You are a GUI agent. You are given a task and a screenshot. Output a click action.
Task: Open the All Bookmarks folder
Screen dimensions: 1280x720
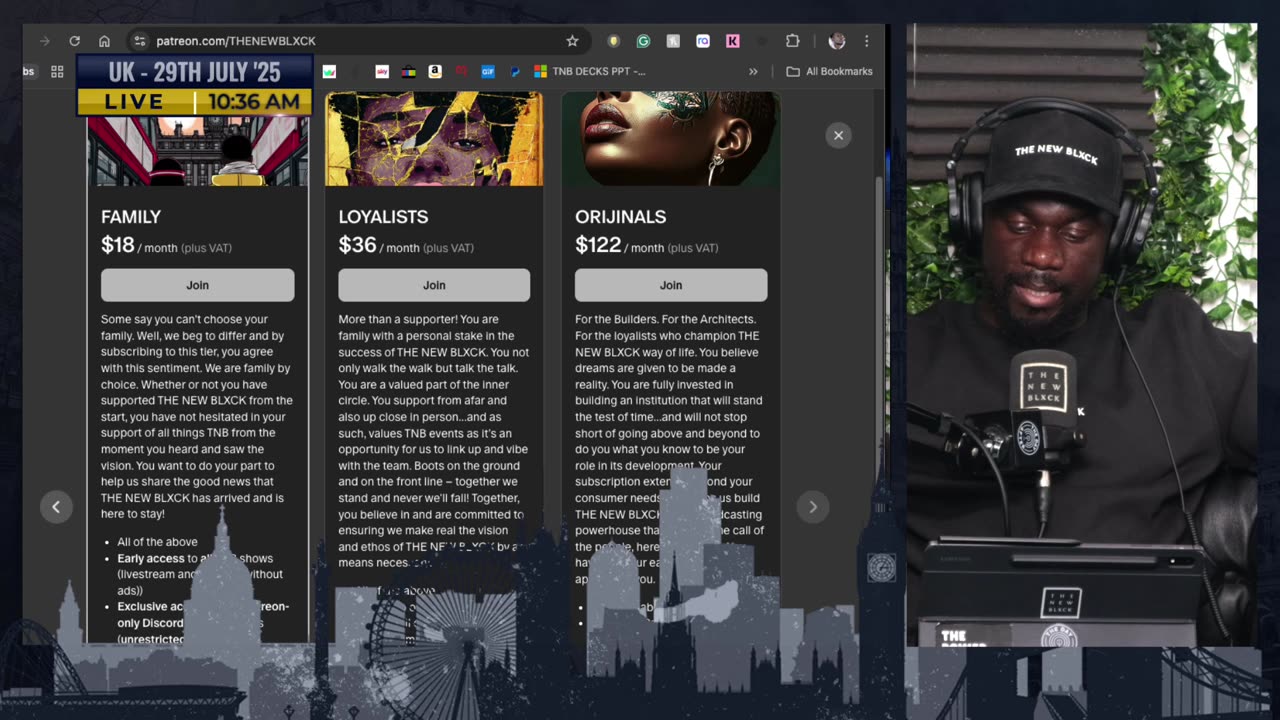829,72
